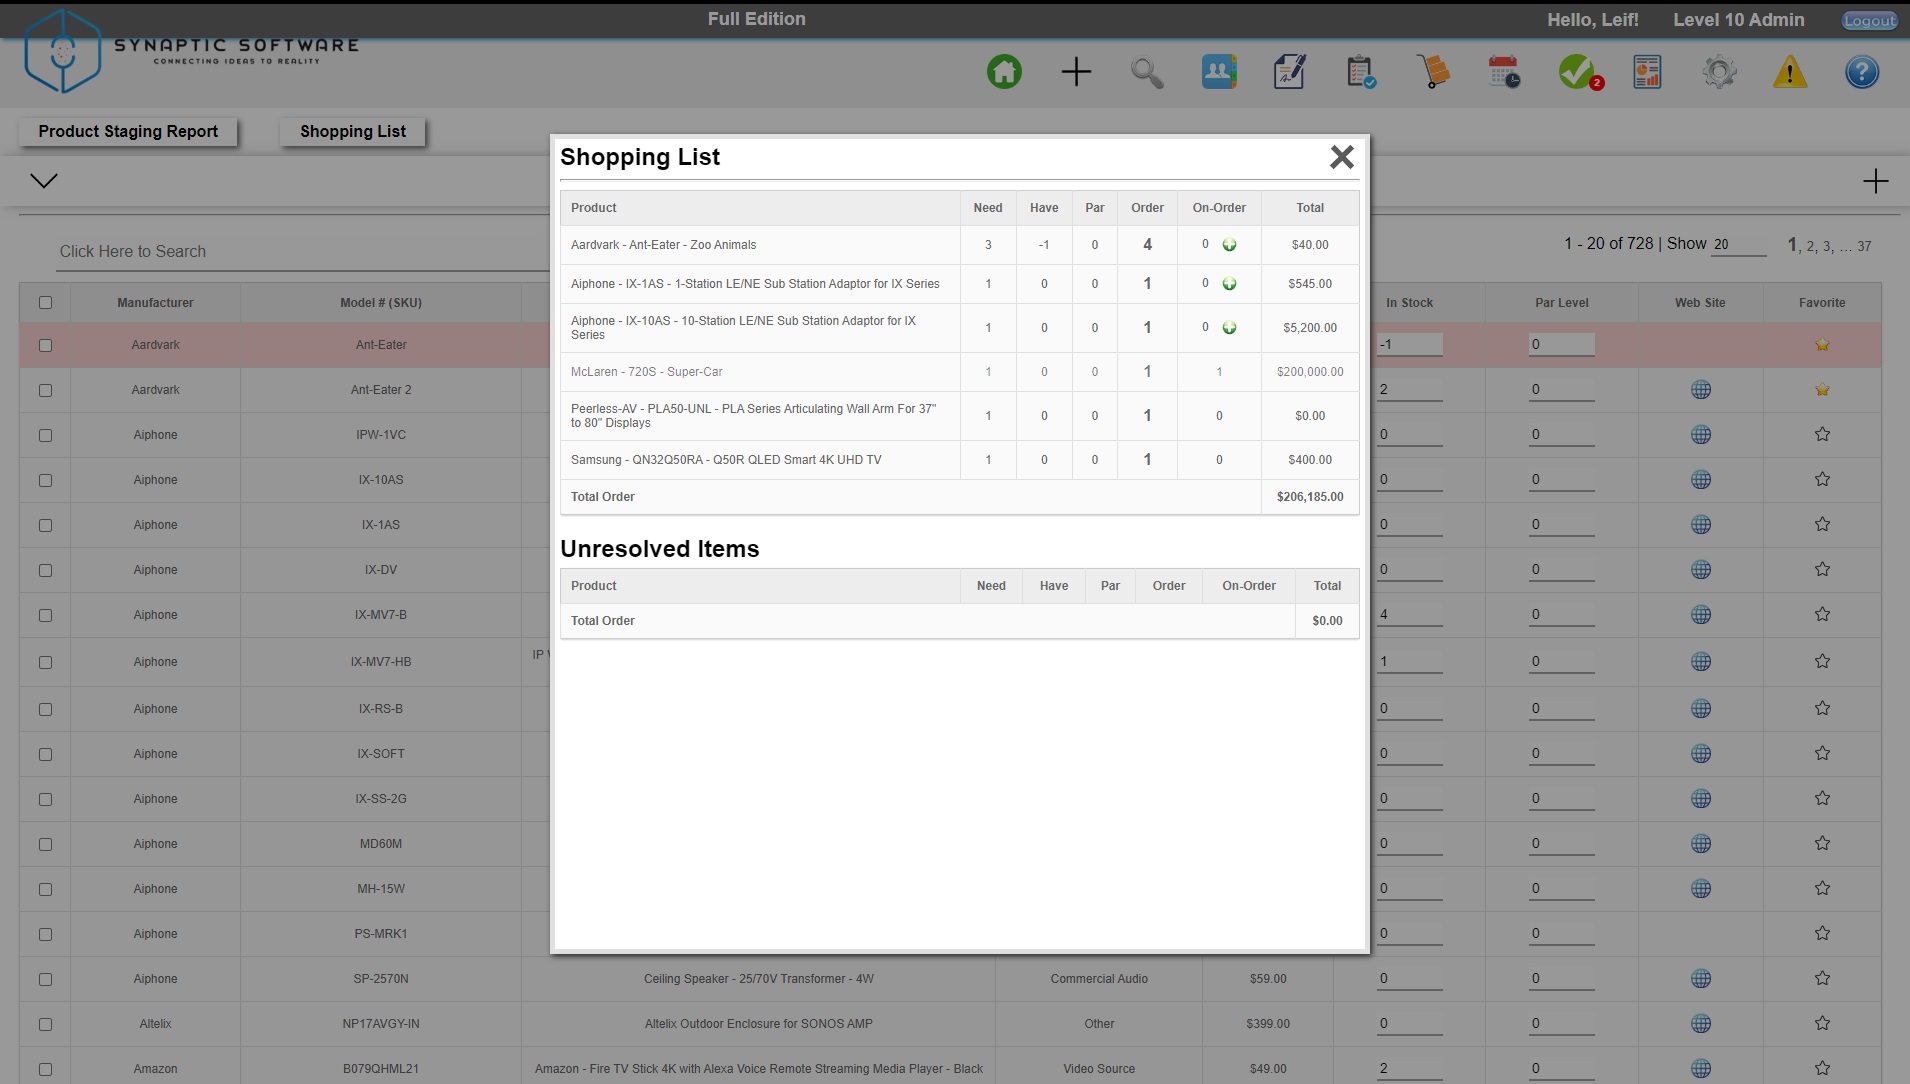Open the search magnifier tool
The height and width of the screenshot is (1084, 1910).
[x=1146, y=71]
